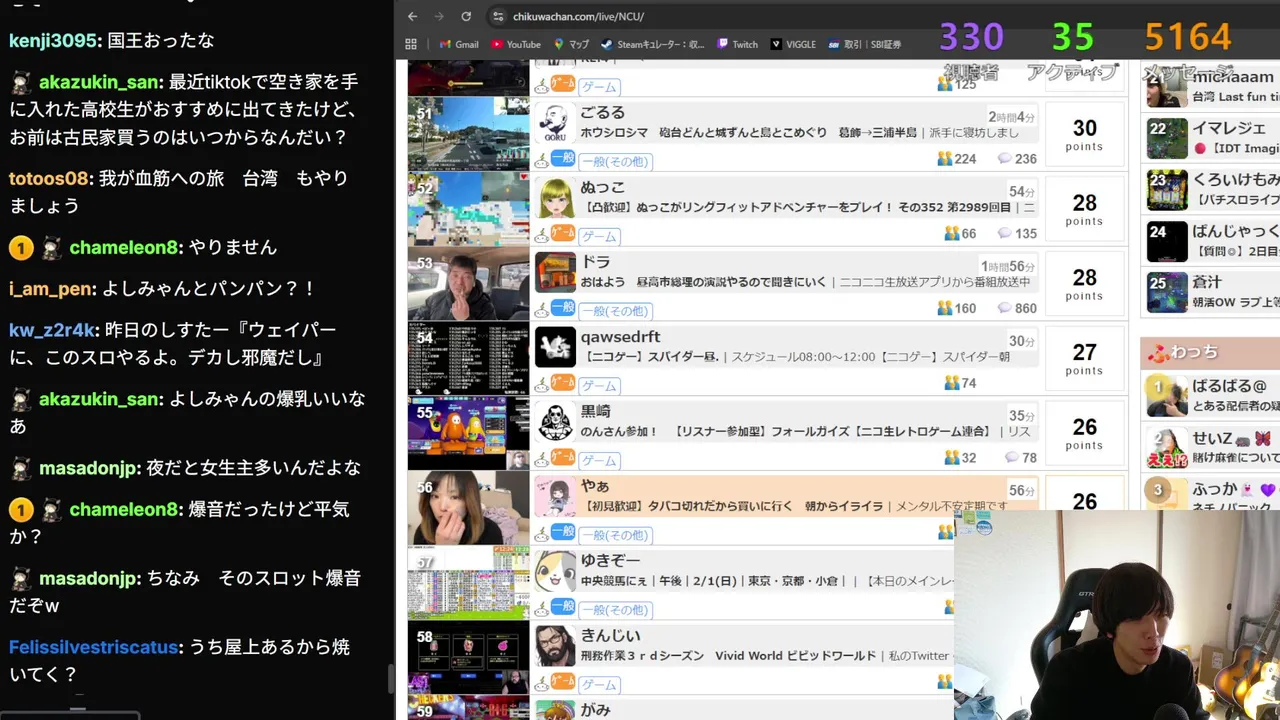Open sidebar item 25 蒼汁
The image size is (1280, 720).
point(1212,292)
